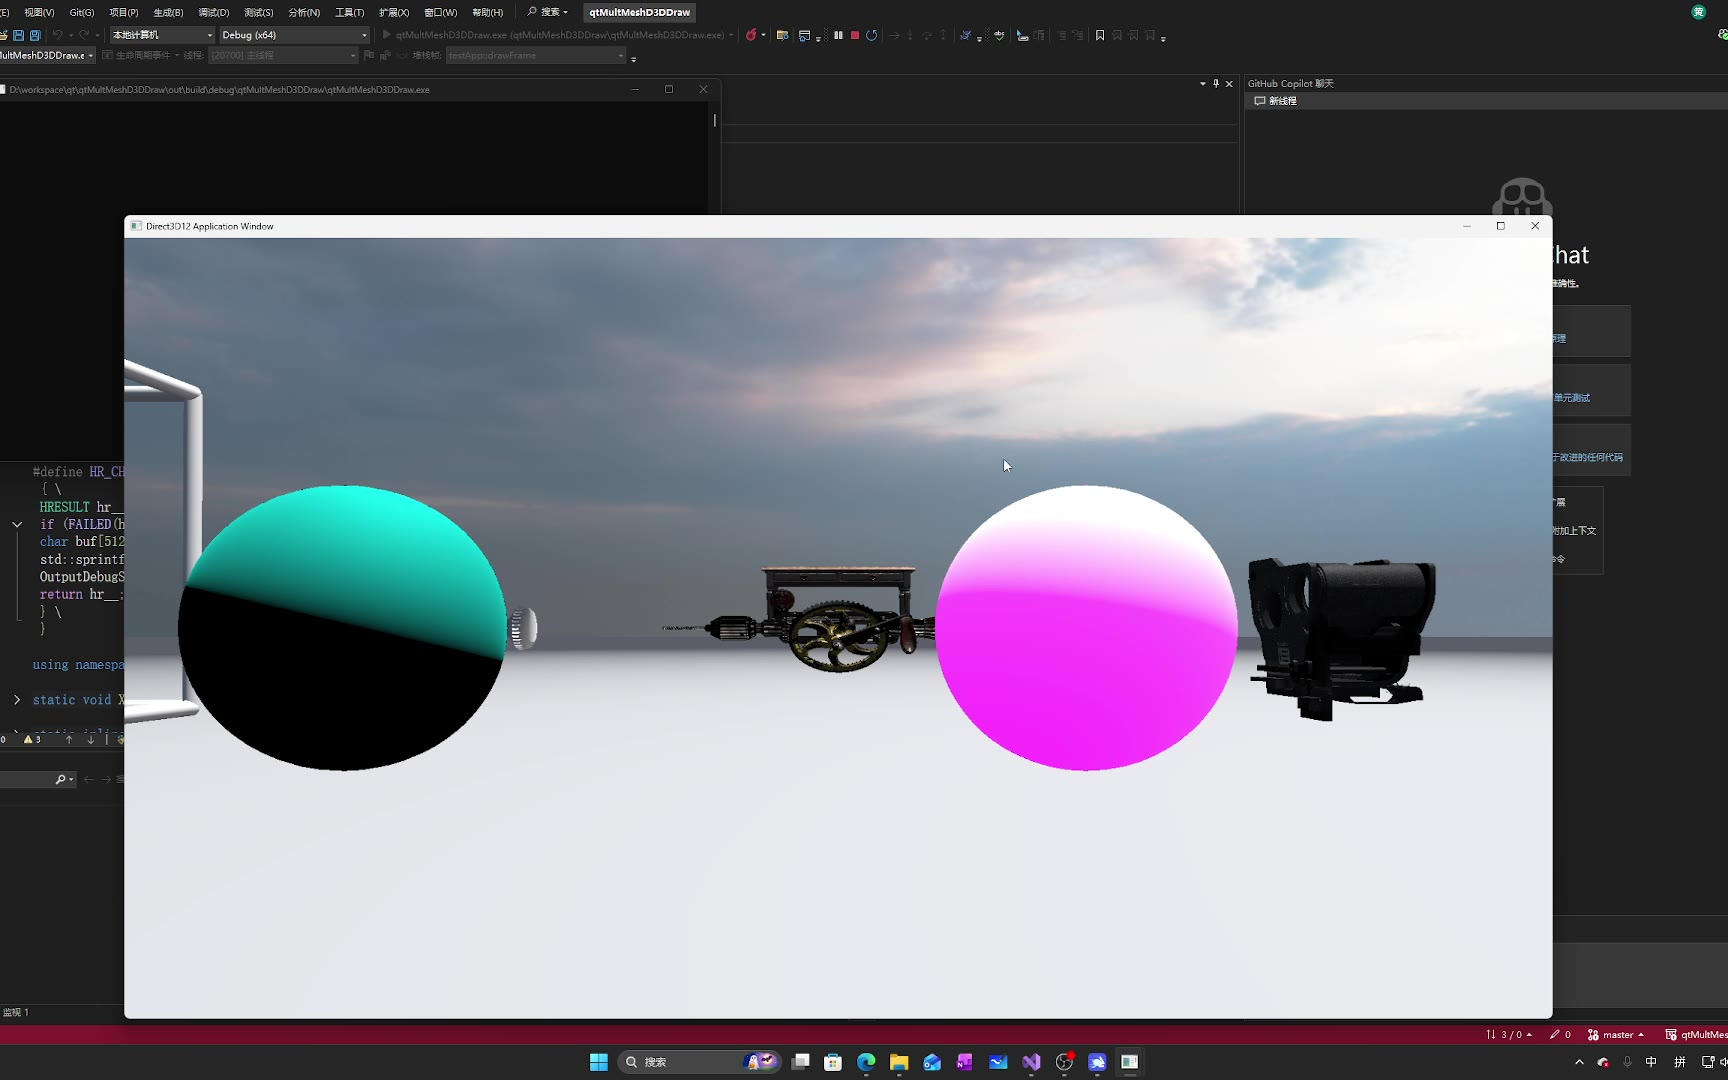Open the 调试(D) menu
This screenshot has height=1080, width=1728.
(x=213, y=12)
